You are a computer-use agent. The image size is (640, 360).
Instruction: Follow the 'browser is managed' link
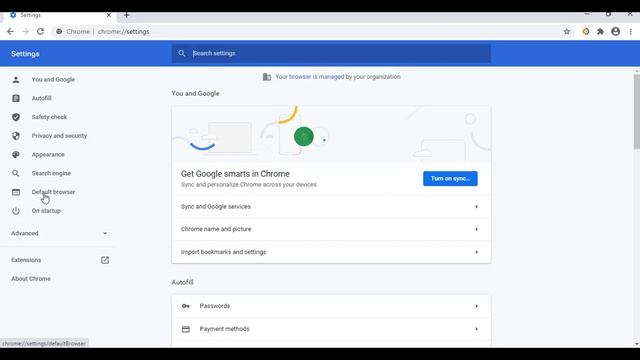click(316, 77)
